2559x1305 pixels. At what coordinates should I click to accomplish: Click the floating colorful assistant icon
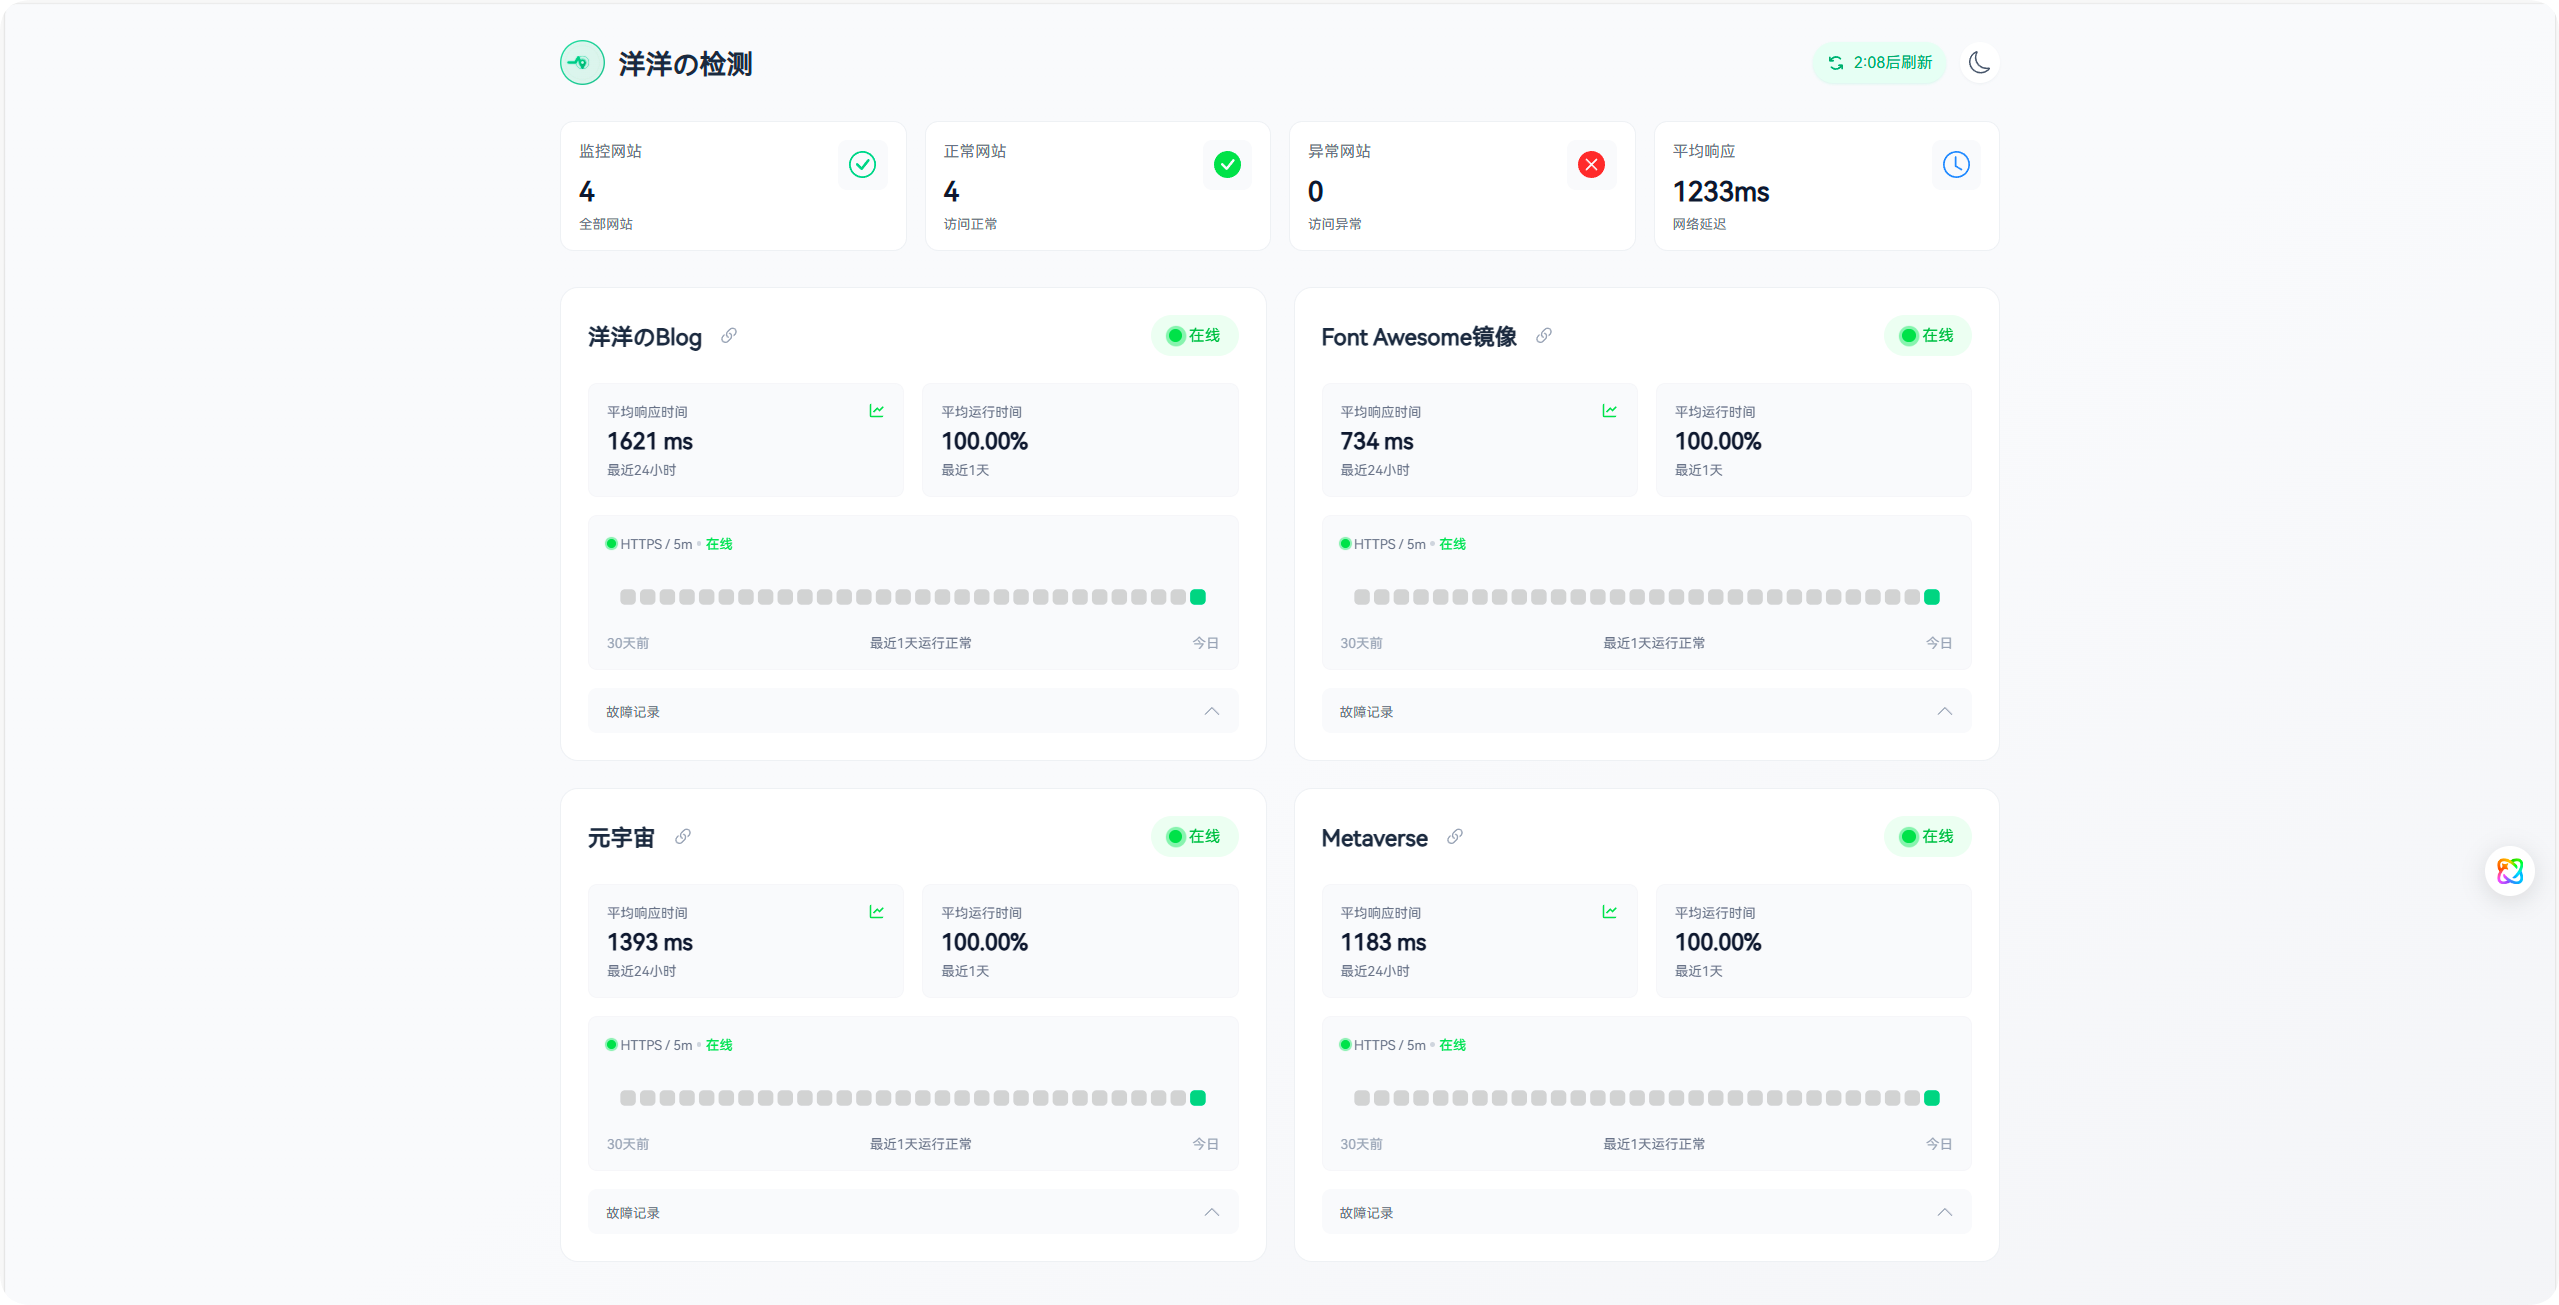(2509, 871)
